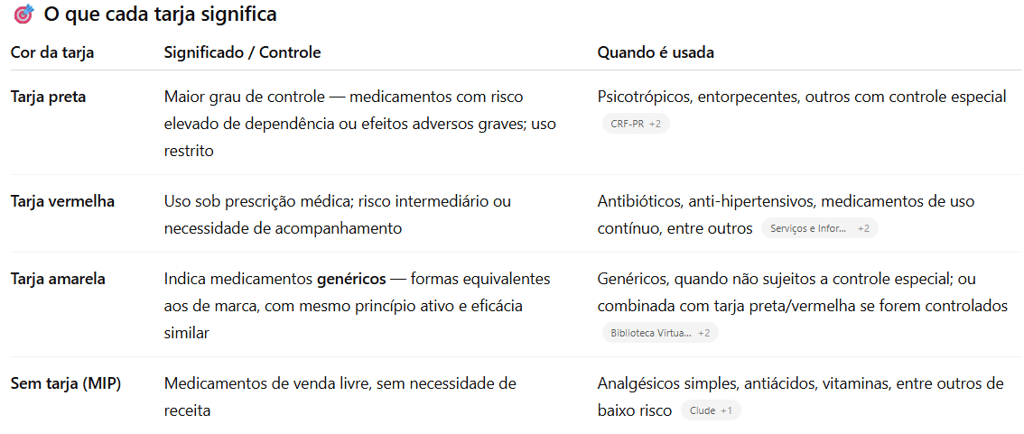Viewport: 1024px width, 434px height.
Task: Select the 'Tarja vermelha' row label
Action: pyautogui.click(x=62, y=201)
